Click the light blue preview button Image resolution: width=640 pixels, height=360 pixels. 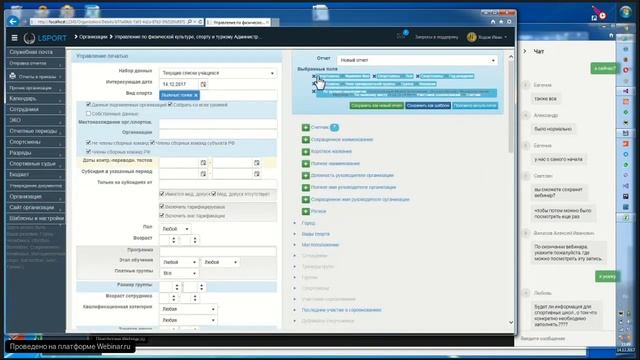pyautogui.click(x=475, y=105)
